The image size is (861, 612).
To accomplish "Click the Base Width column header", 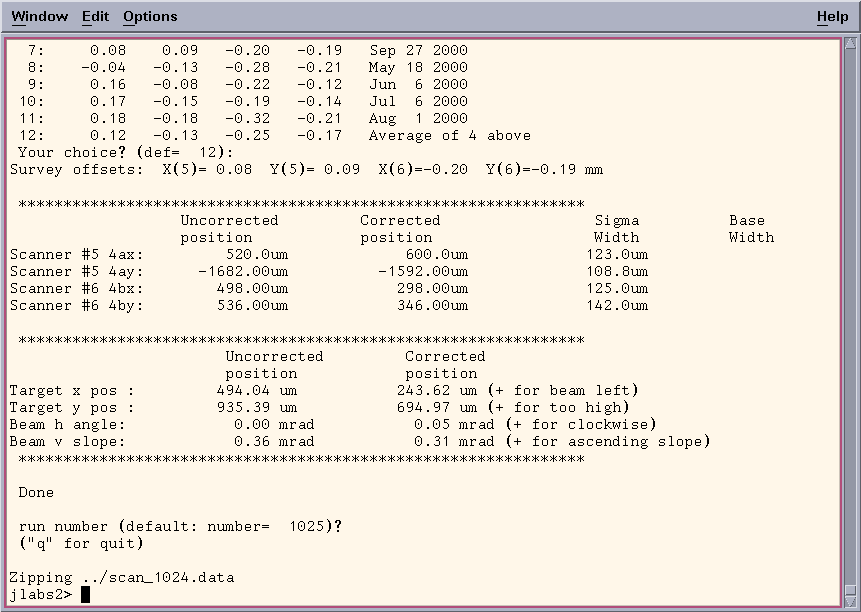I will [751, 229].
